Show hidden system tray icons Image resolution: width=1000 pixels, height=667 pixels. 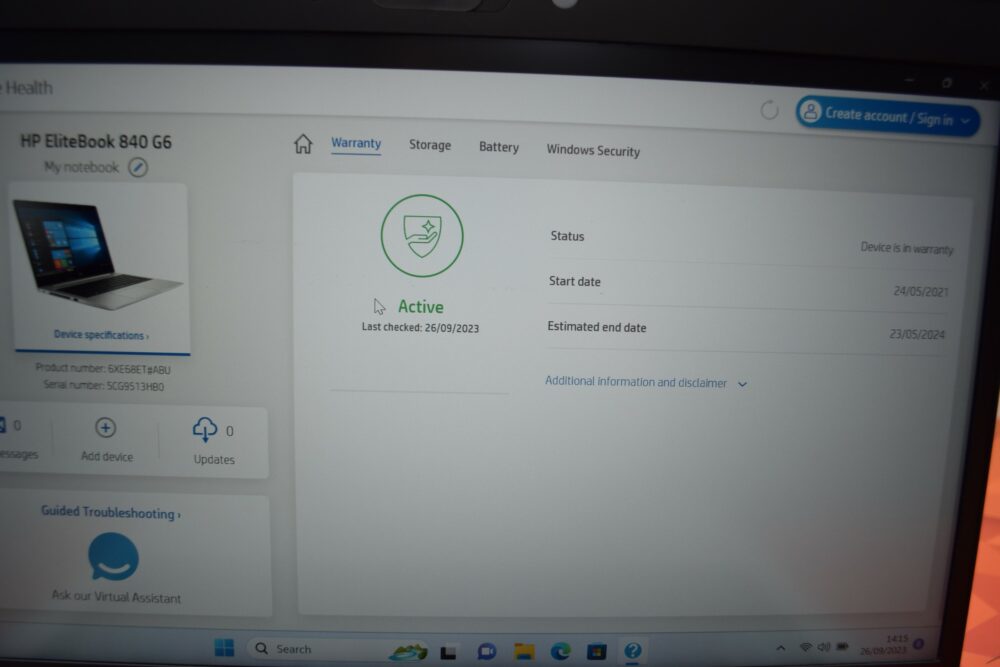[x=781, y=648]
